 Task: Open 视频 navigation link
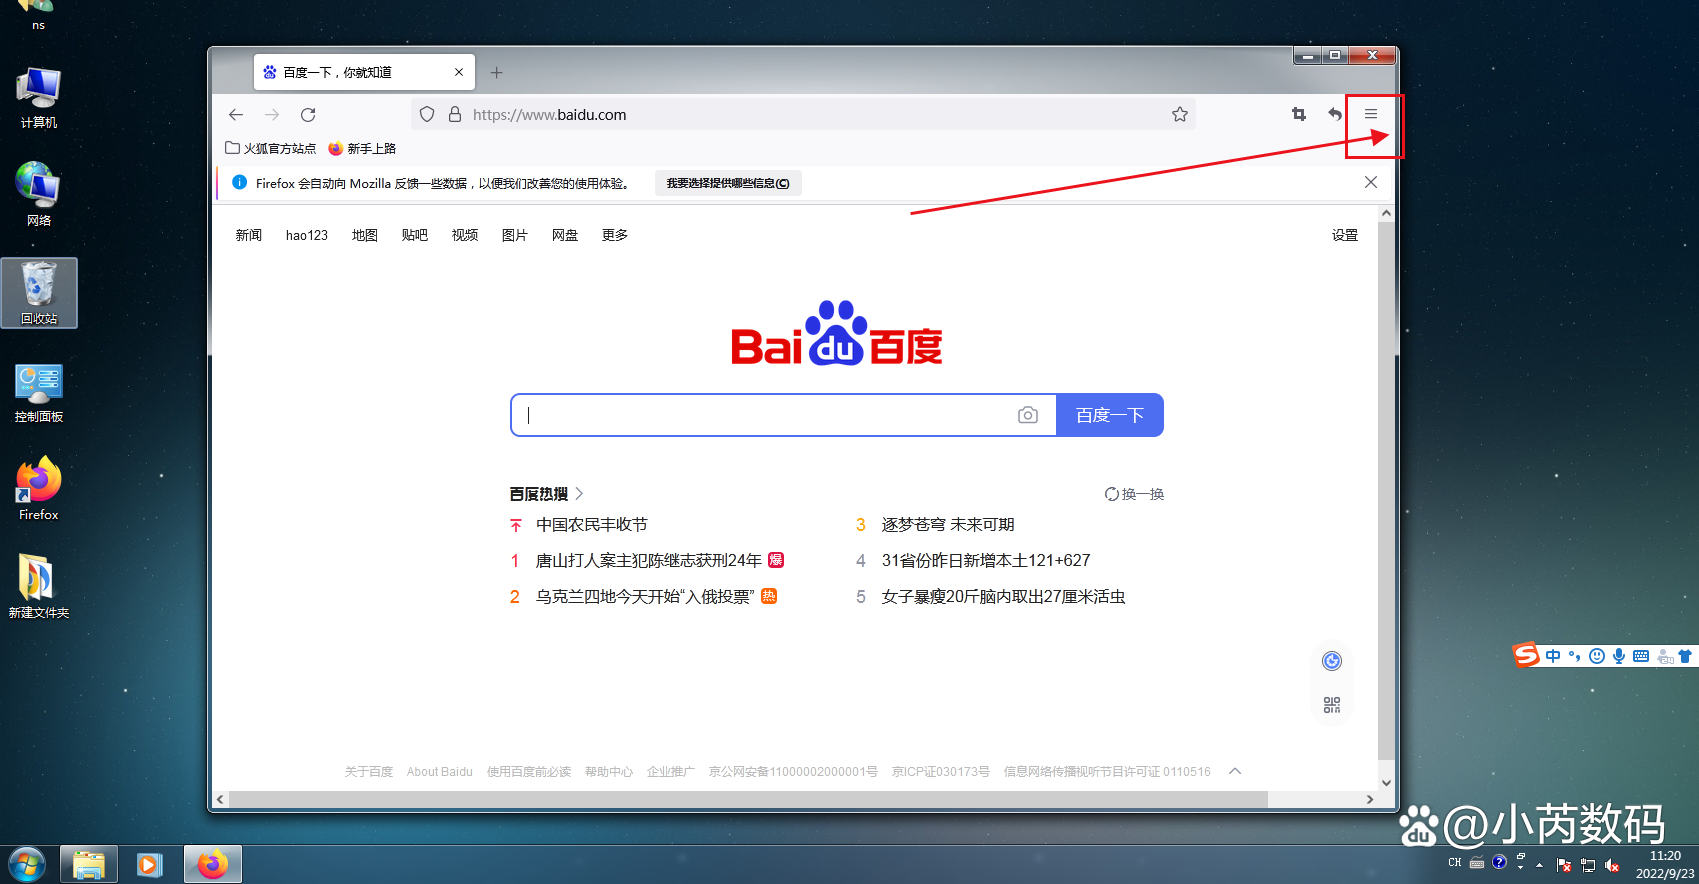[x=465, y=235]
